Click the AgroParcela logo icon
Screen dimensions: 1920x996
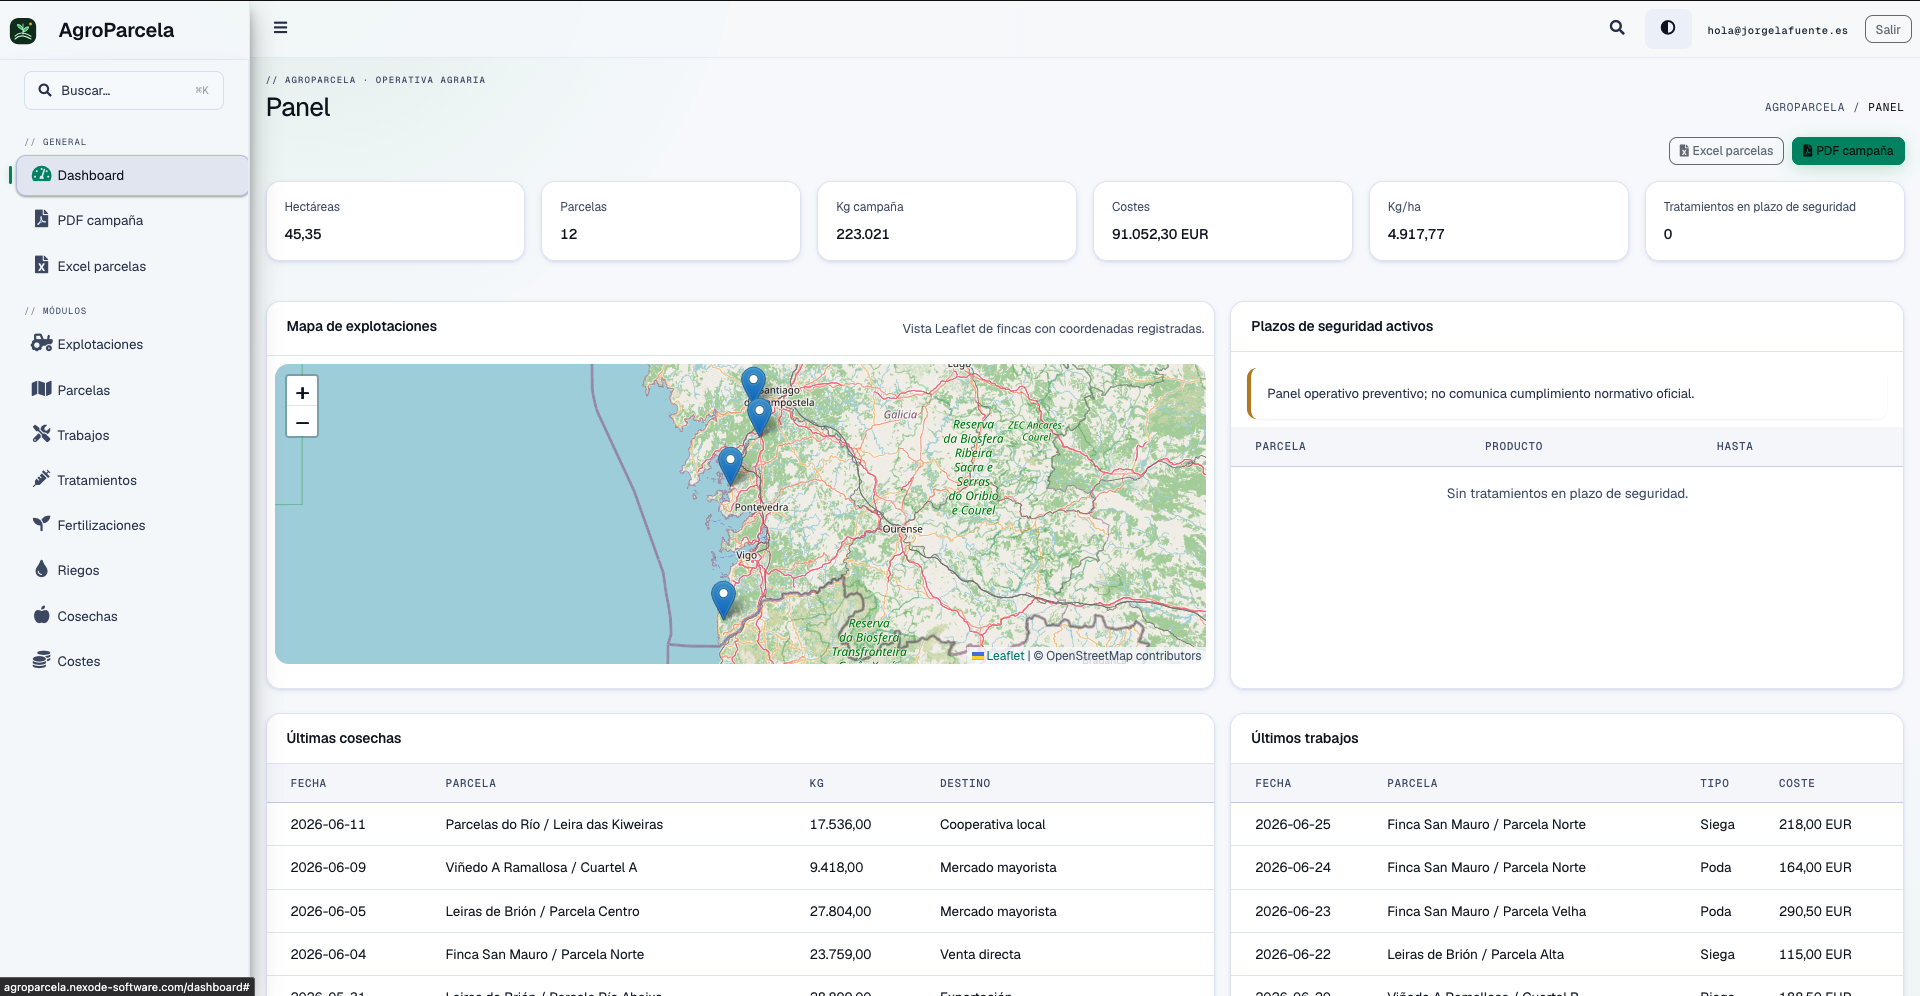click(23, 31)
